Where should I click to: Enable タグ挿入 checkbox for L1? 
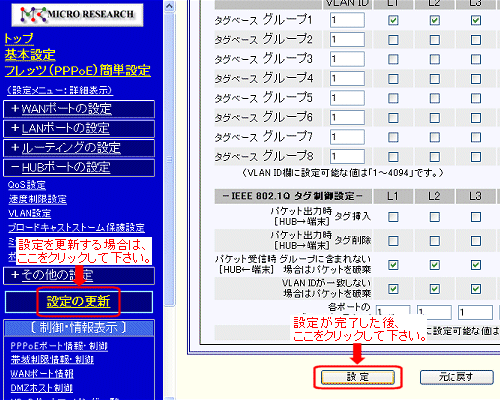click(393, 217)
